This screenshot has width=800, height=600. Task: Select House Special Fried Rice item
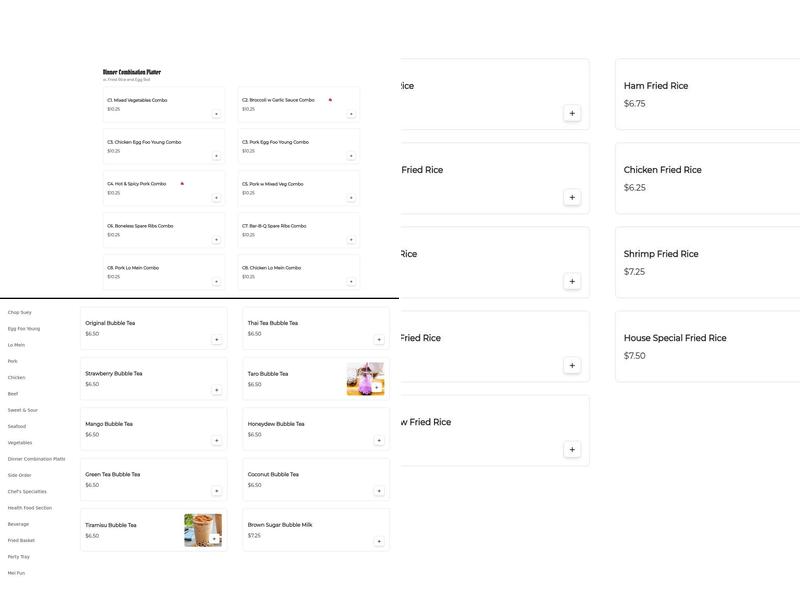675,338
